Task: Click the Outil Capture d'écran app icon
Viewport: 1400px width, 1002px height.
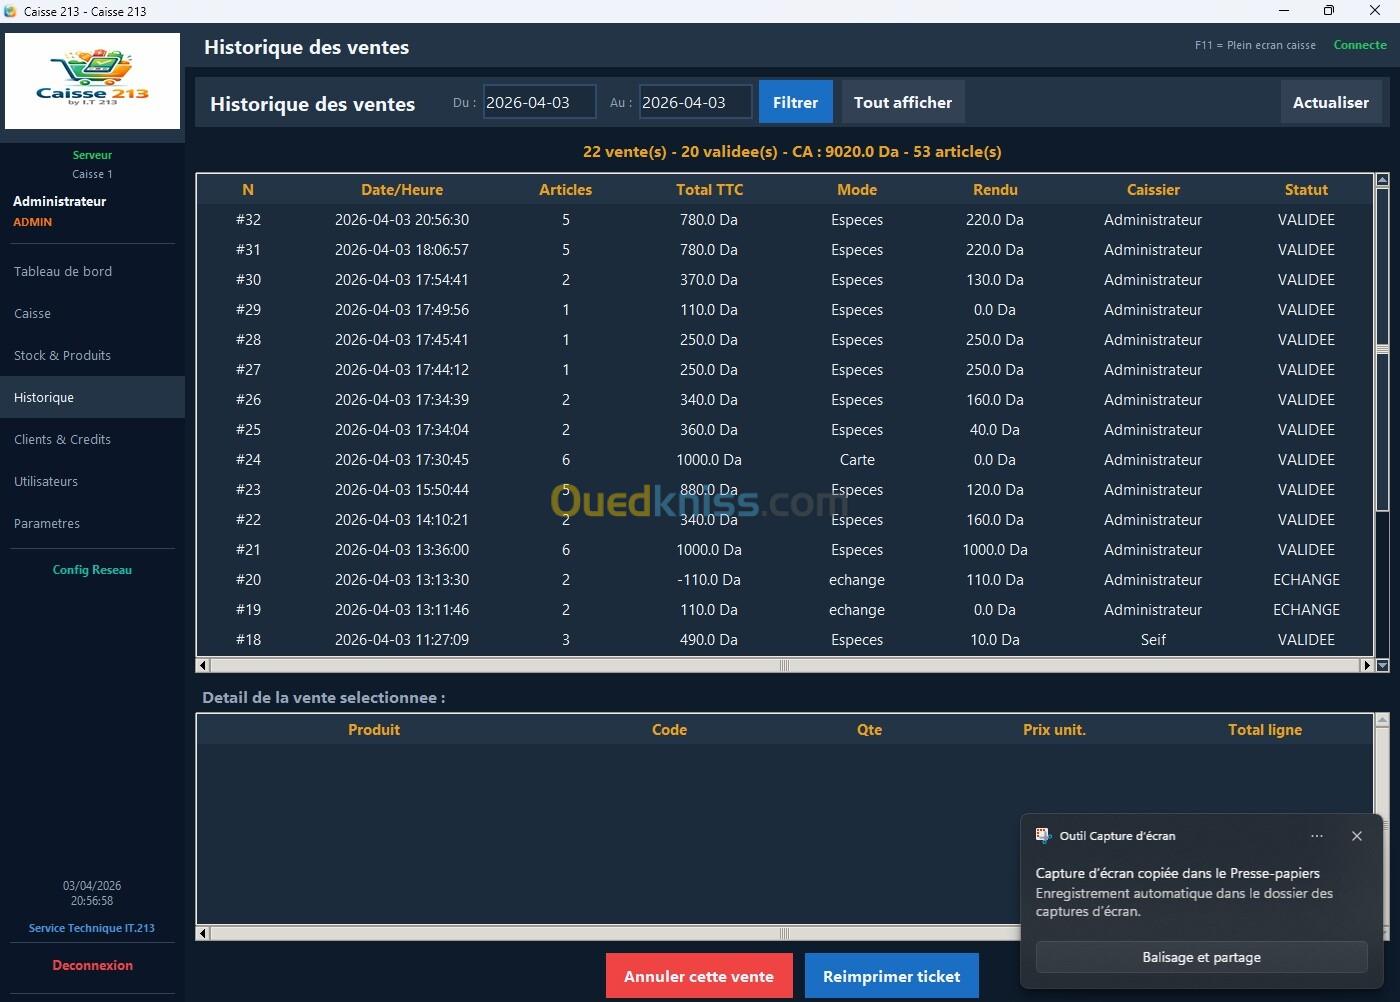Action: tap(1043, 836)
